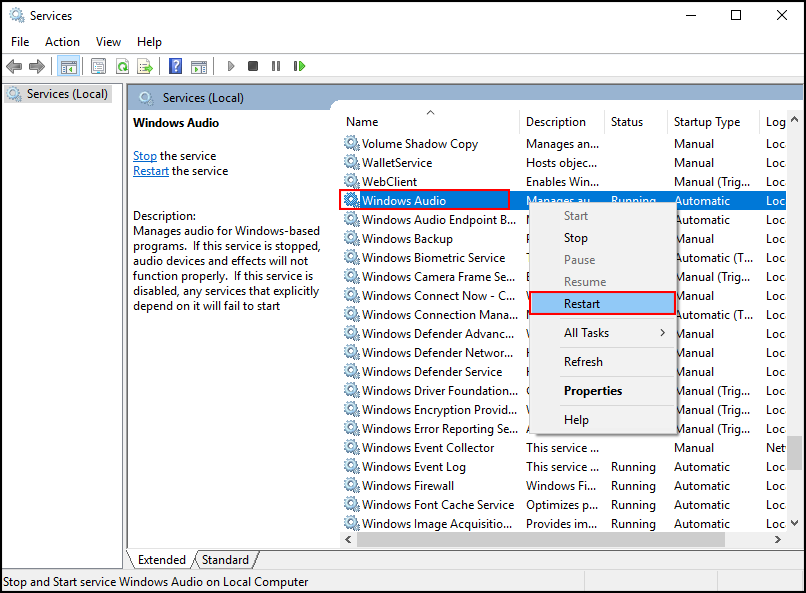This screenshot has width=806, height=593.
Task: Select the Windows Camera Frame Server row
Action: pos(563,276)
